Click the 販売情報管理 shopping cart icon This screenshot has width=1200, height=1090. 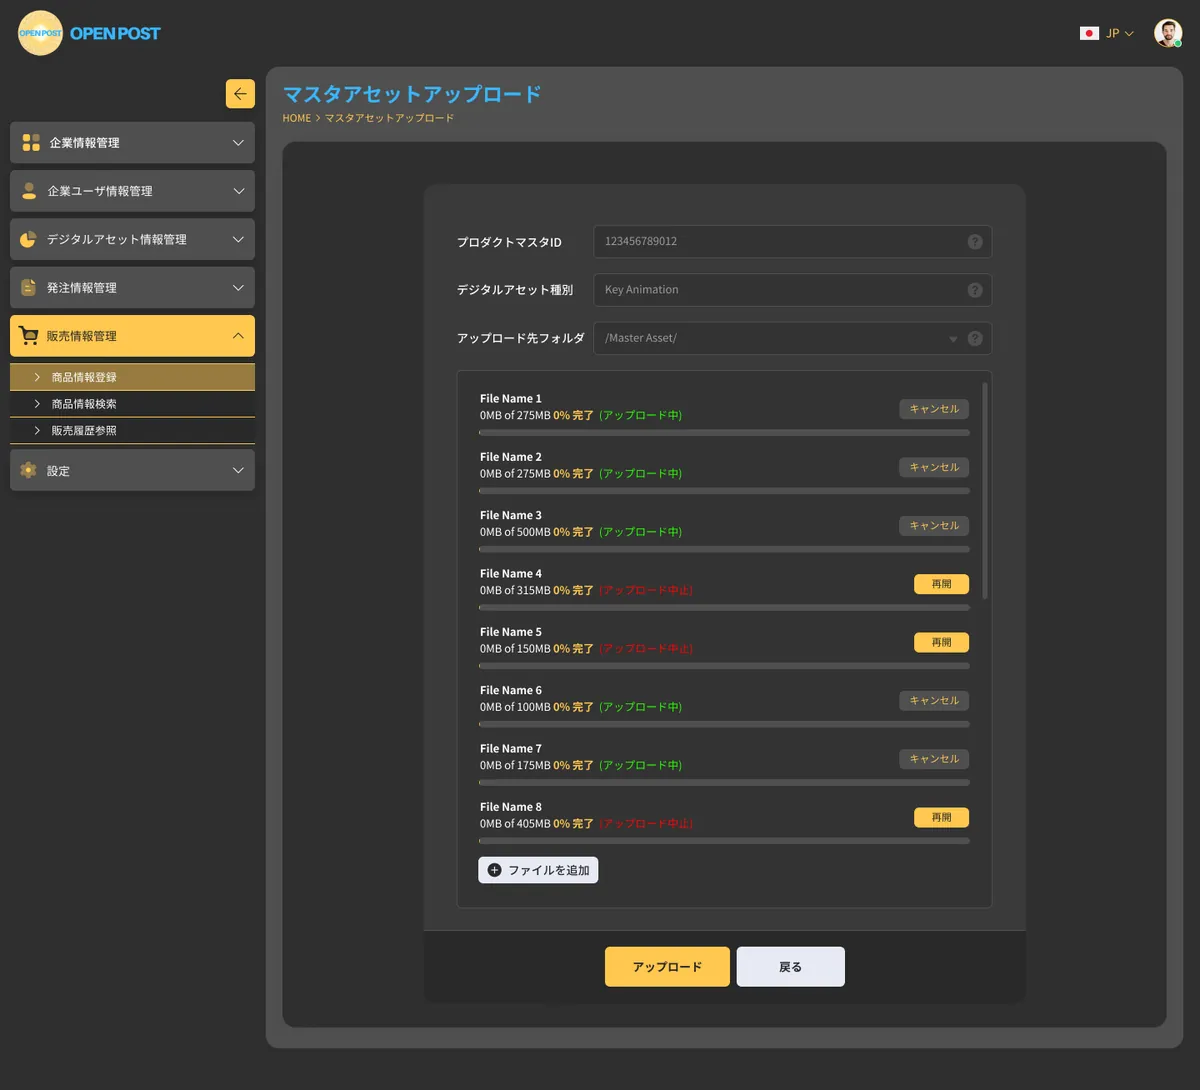28,336
